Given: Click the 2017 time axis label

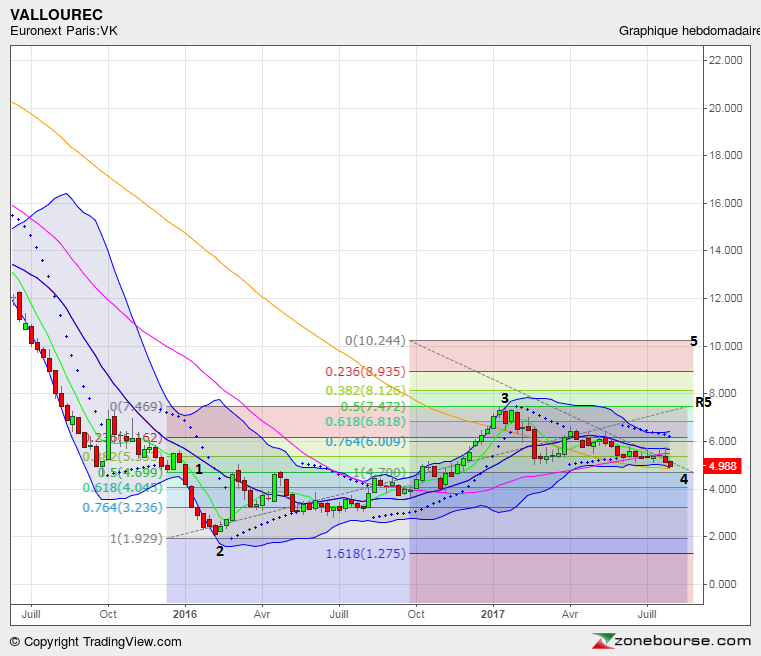Looking at the screenshot, I should (x=493, y=614).
